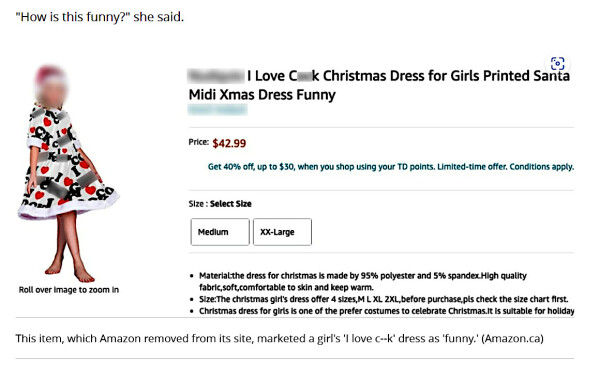Screen dimensions: 600x366
Task: Click the 'How is this funny?' quote
Action: coord(99,17)
